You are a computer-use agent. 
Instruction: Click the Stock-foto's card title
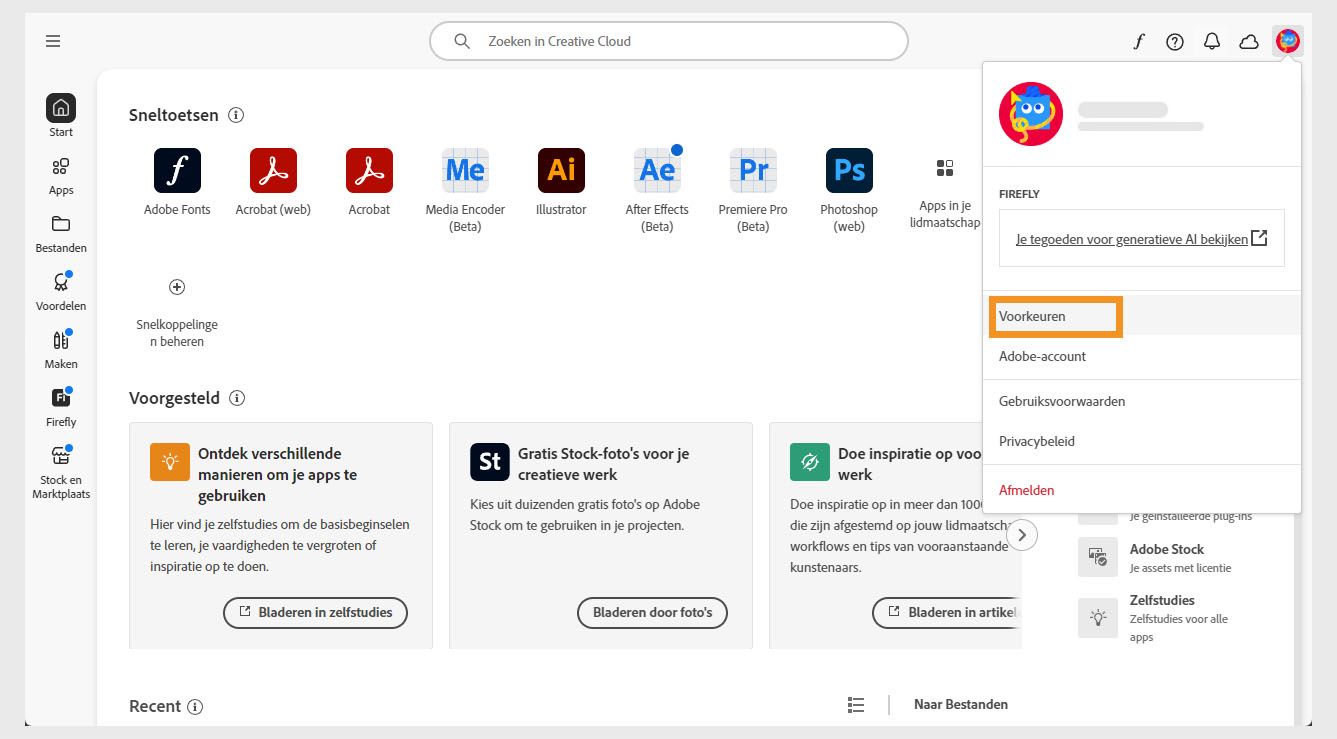pyautogui.click(x=603, y=464)
